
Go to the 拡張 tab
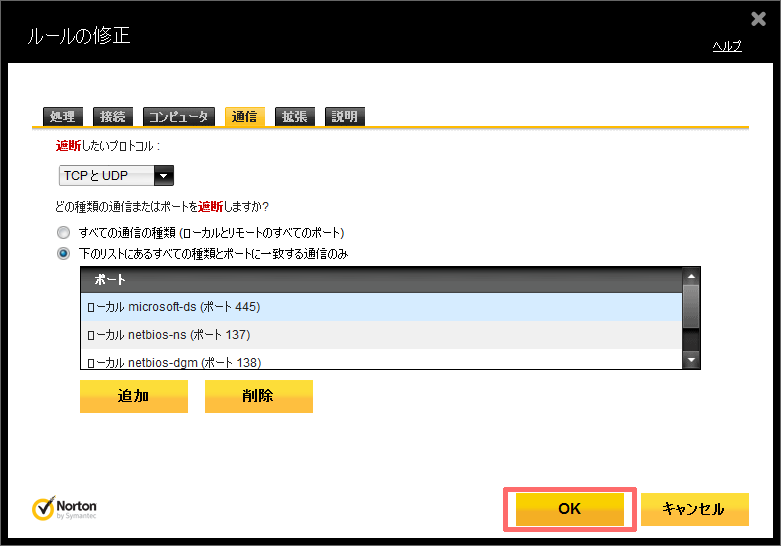(295, 116)
